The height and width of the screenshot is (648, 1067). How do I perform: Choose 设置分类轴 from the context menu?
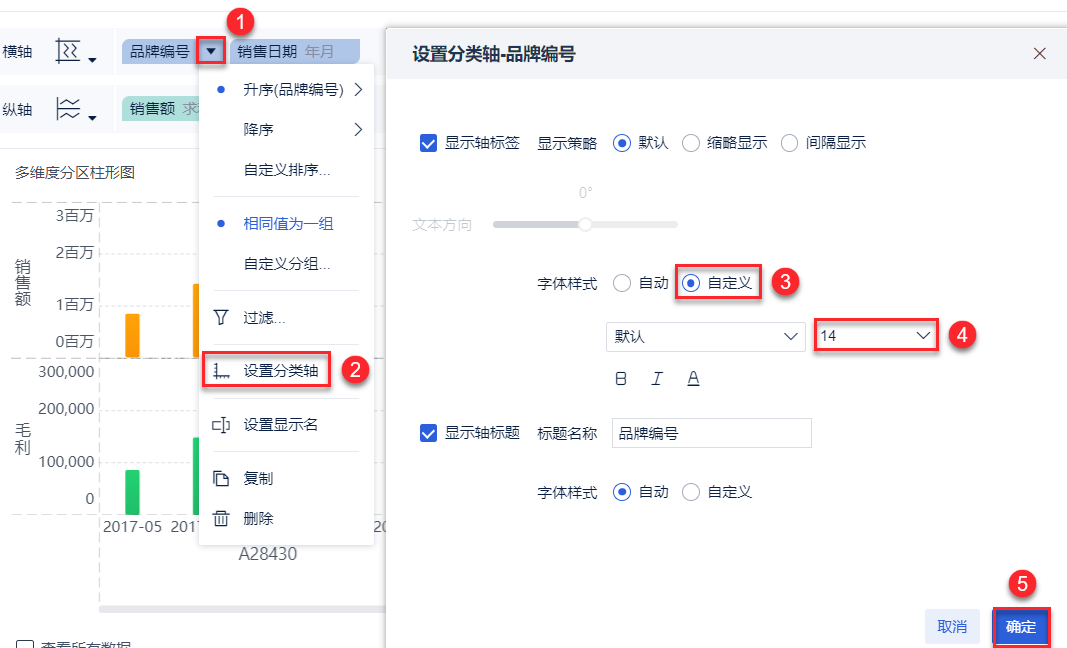(x=280, y=371)
